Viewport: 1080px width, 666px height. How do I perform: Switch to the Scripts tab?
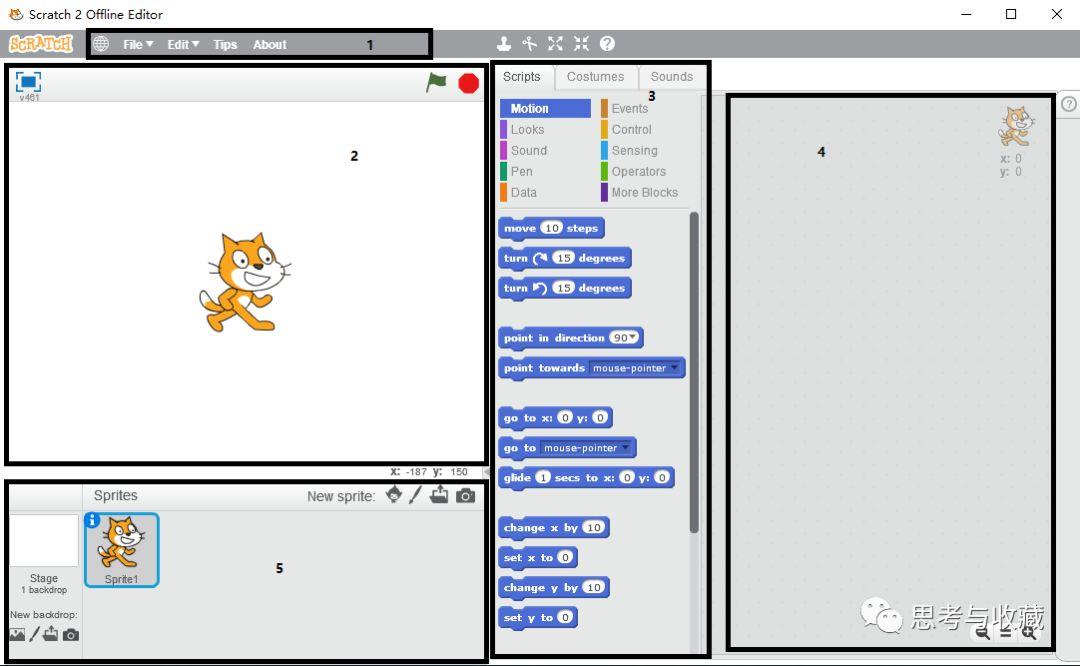point(521,76)
